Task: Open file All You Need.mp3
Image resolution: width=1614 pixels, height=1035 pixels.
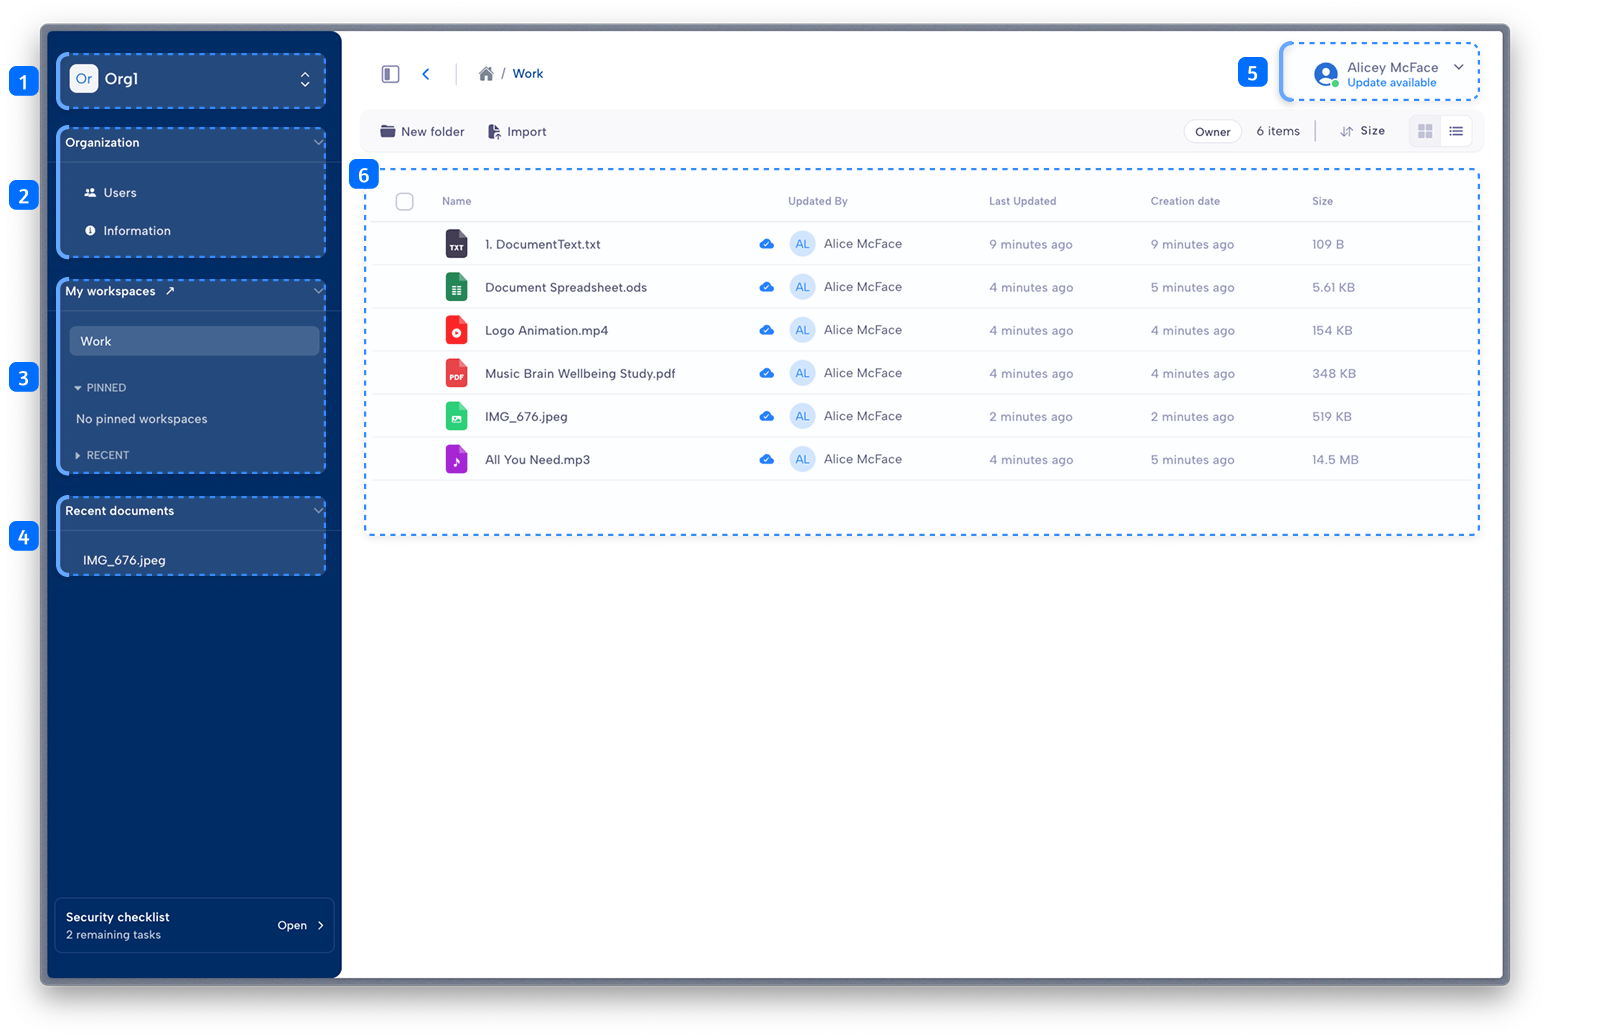Action: click(x=537, y=459)
